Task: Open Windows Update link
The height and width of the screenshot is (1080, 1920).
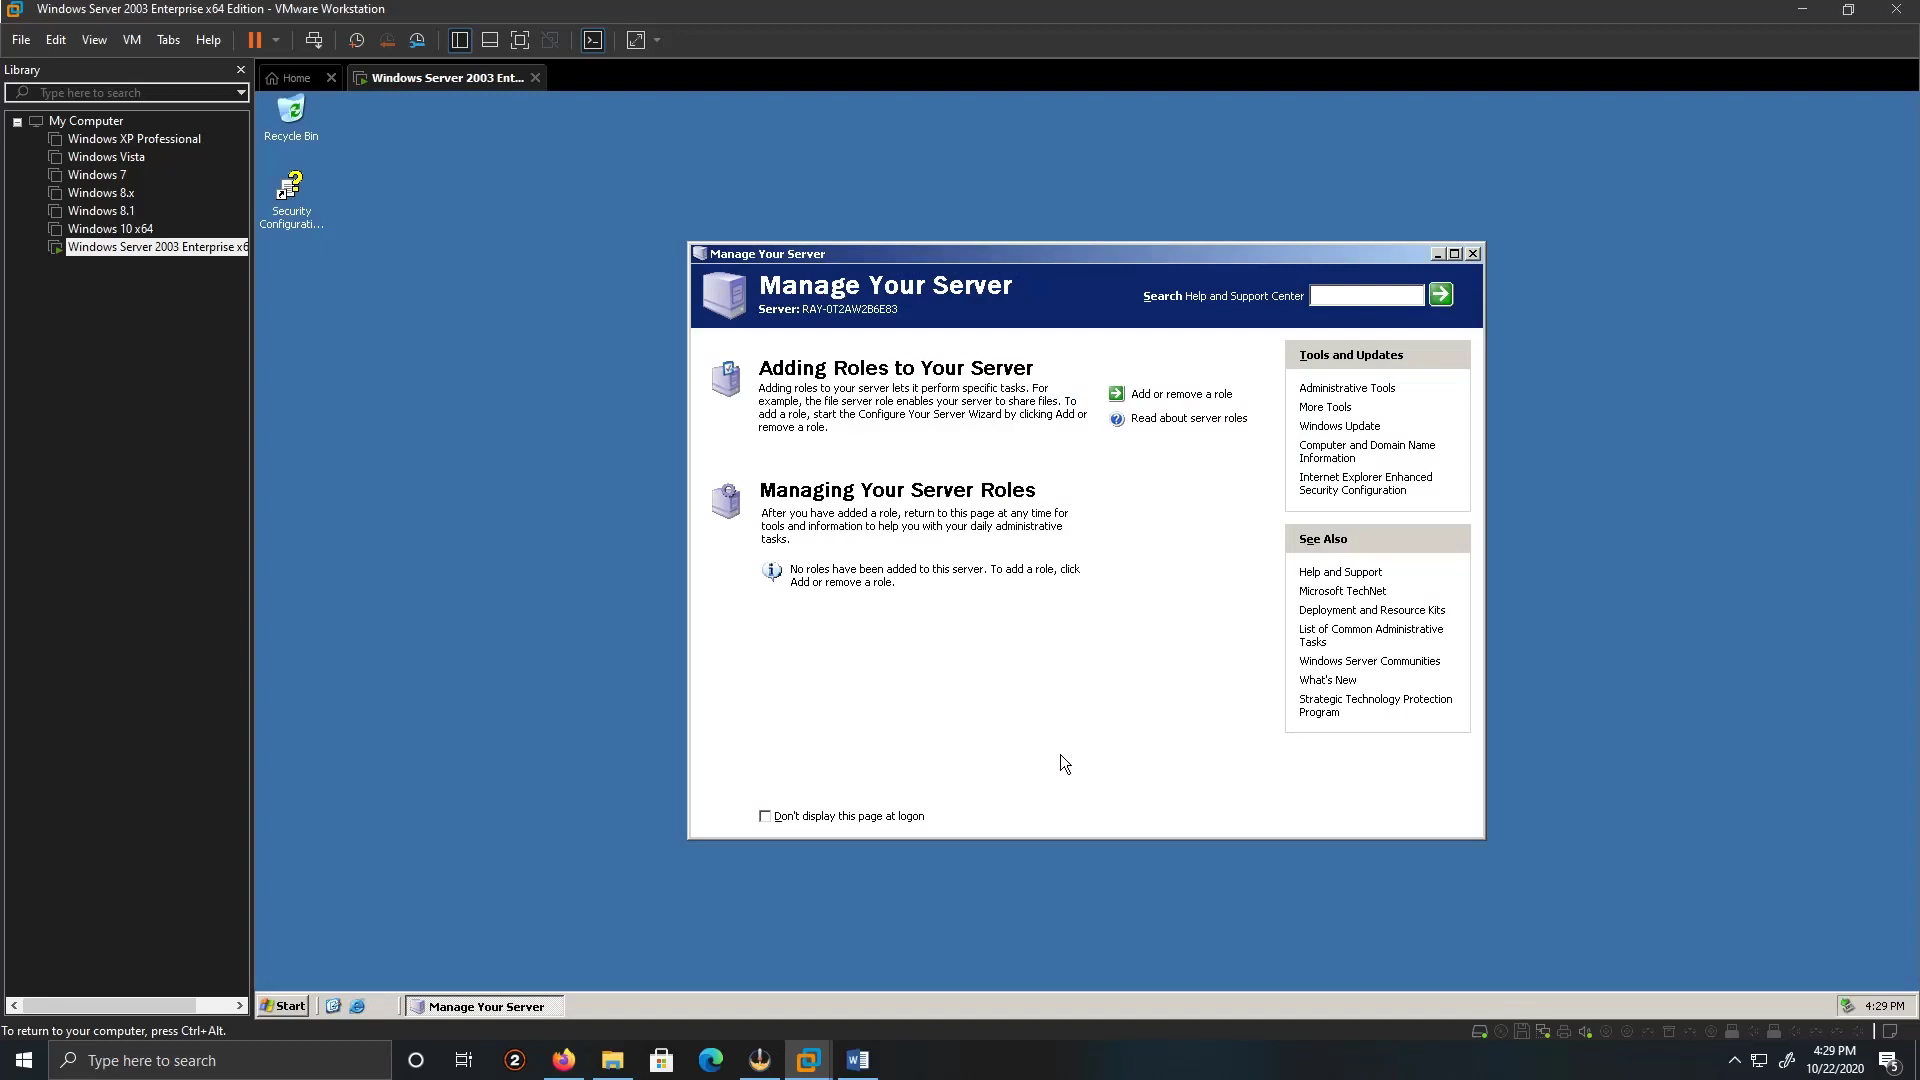Action: (x=1339, y=426)
